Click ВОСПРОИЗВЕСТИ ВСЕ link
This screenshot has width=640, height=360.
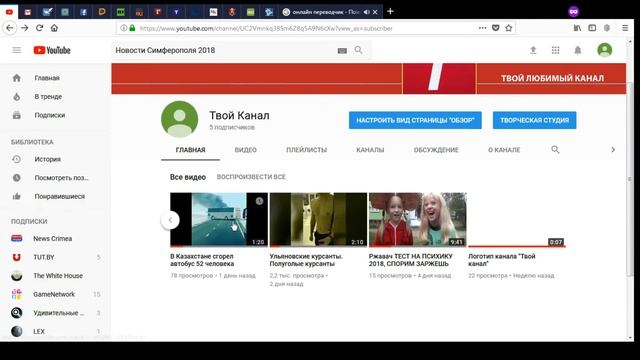tap(251, 177)
